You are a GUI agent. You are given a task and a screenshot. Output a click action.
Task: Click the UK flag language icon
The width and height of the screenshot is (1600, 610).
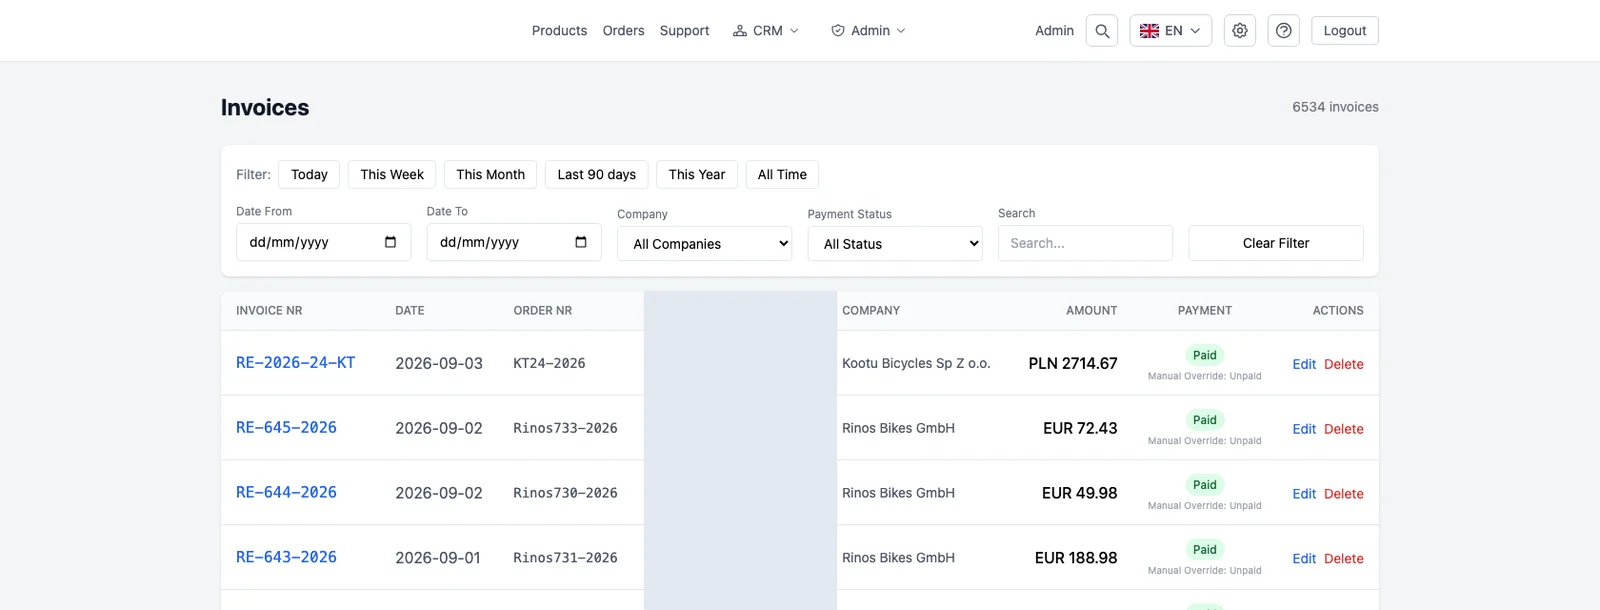(x=1149, y=31)
